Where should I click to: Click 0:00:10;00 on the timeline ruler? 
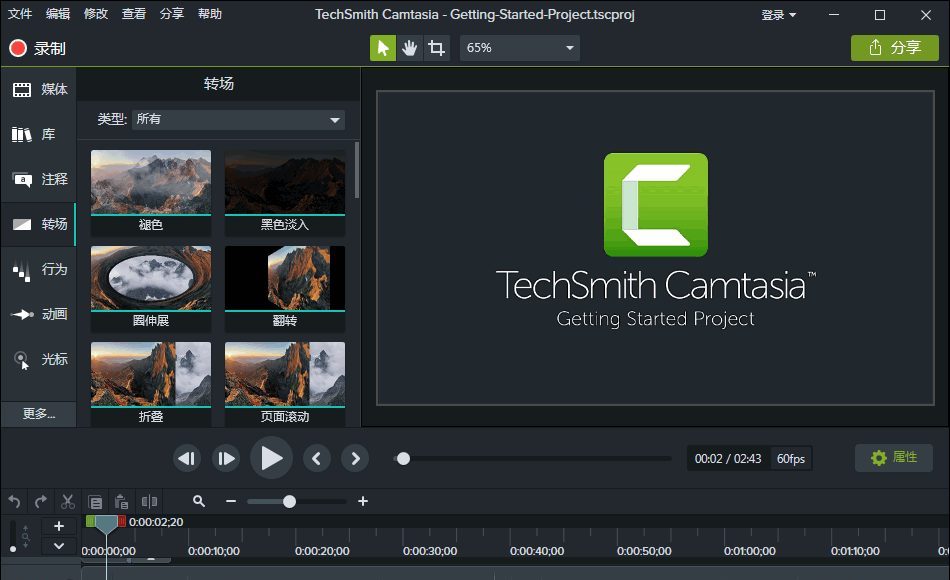[214, 551]
